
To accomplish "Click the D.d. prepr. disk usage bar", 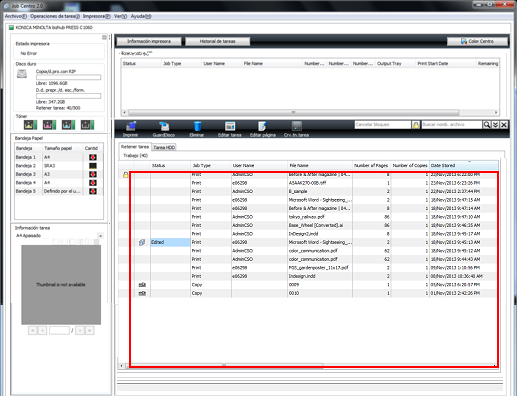I will point(68,96).
